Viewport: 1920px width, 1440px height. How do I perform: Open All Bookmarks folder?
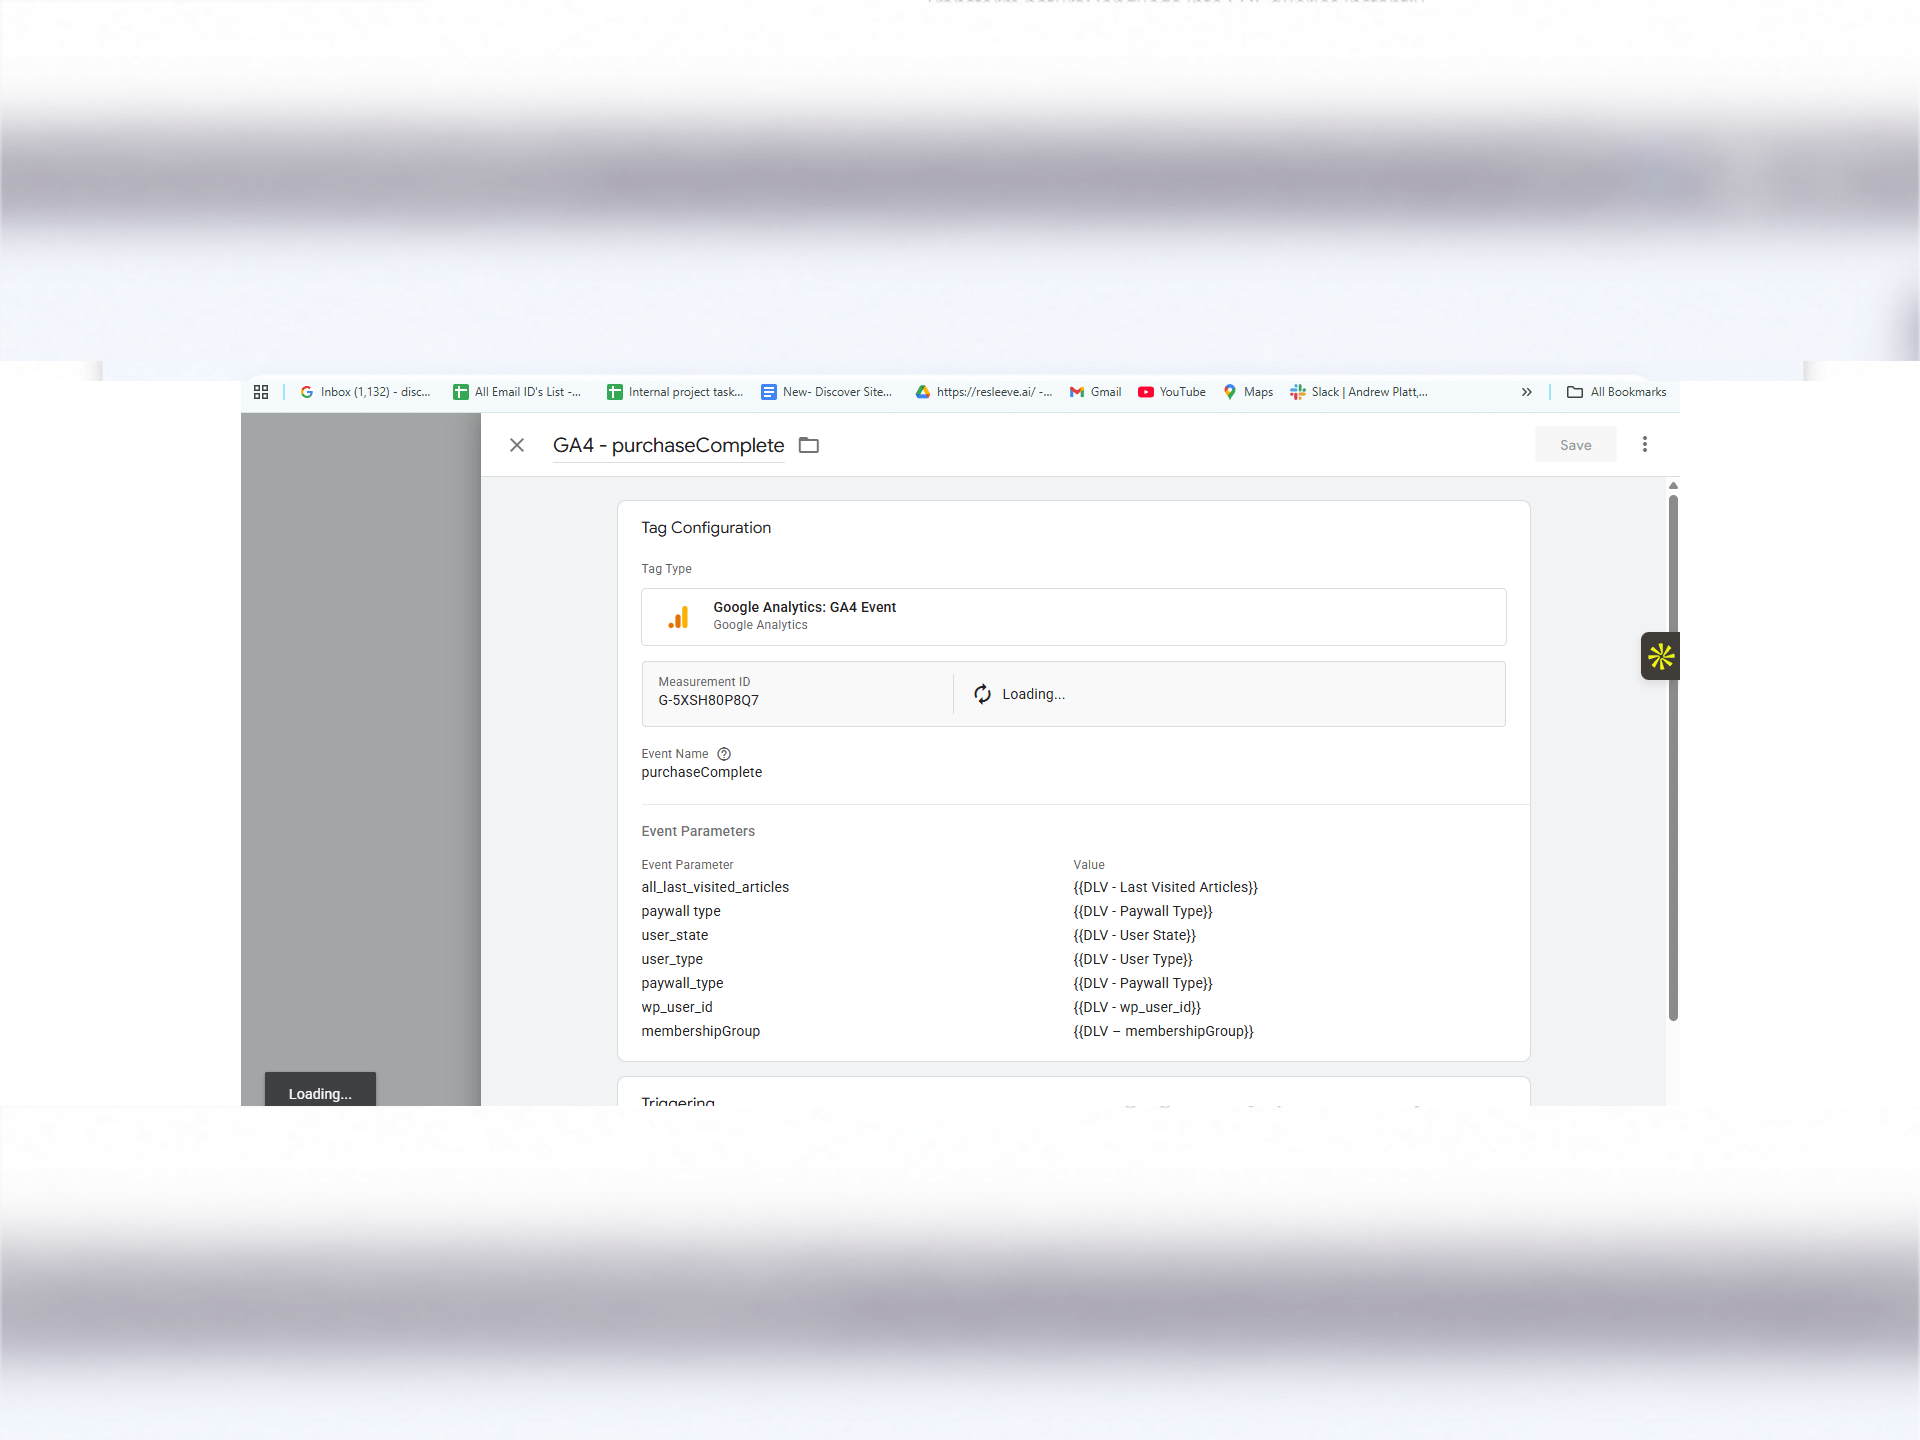tap(1617, 392)
